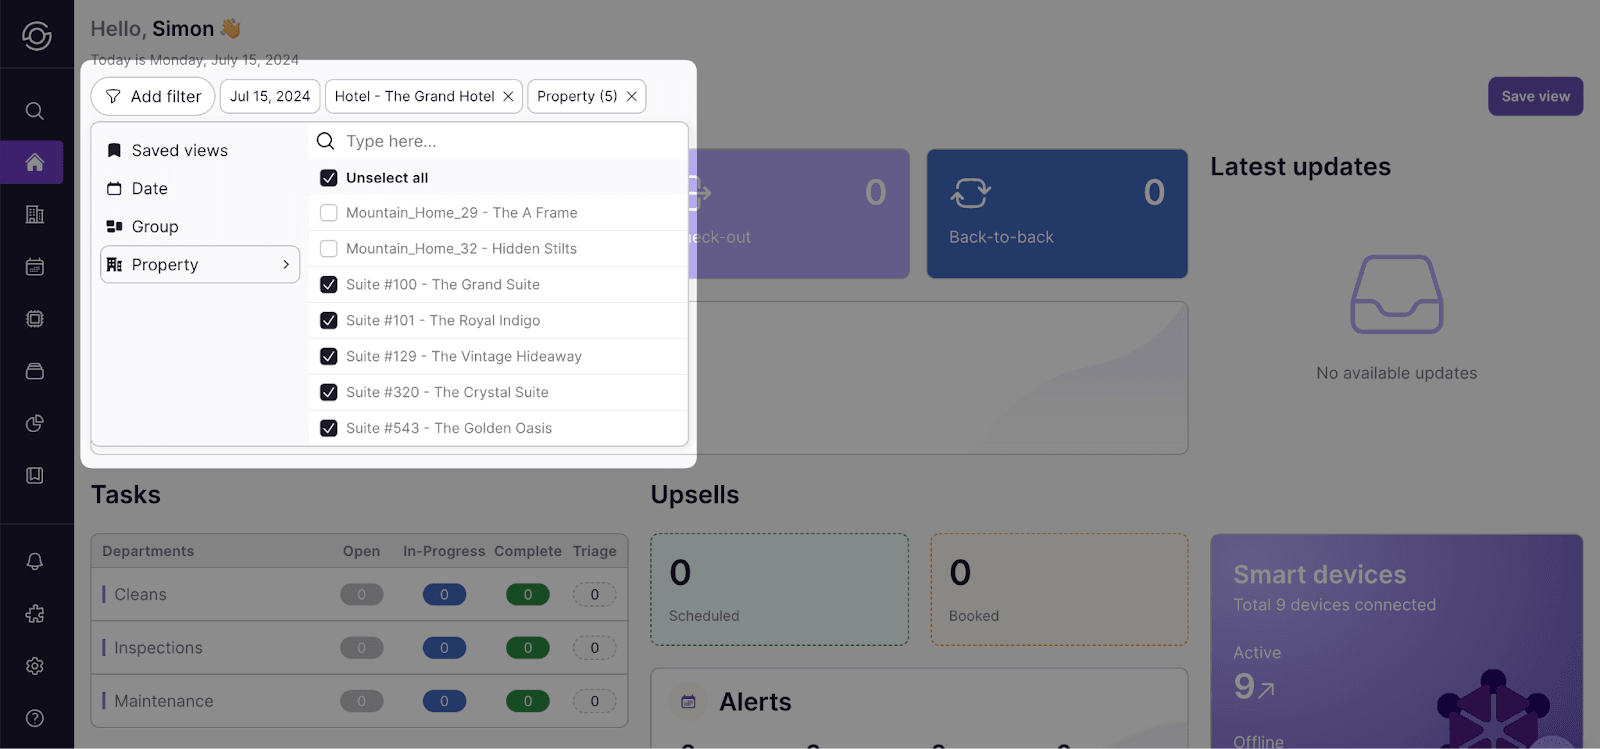The width and height of the screenshot is (1600, 749).
Task: Click the Save view button
Action: click(1535, 96)
